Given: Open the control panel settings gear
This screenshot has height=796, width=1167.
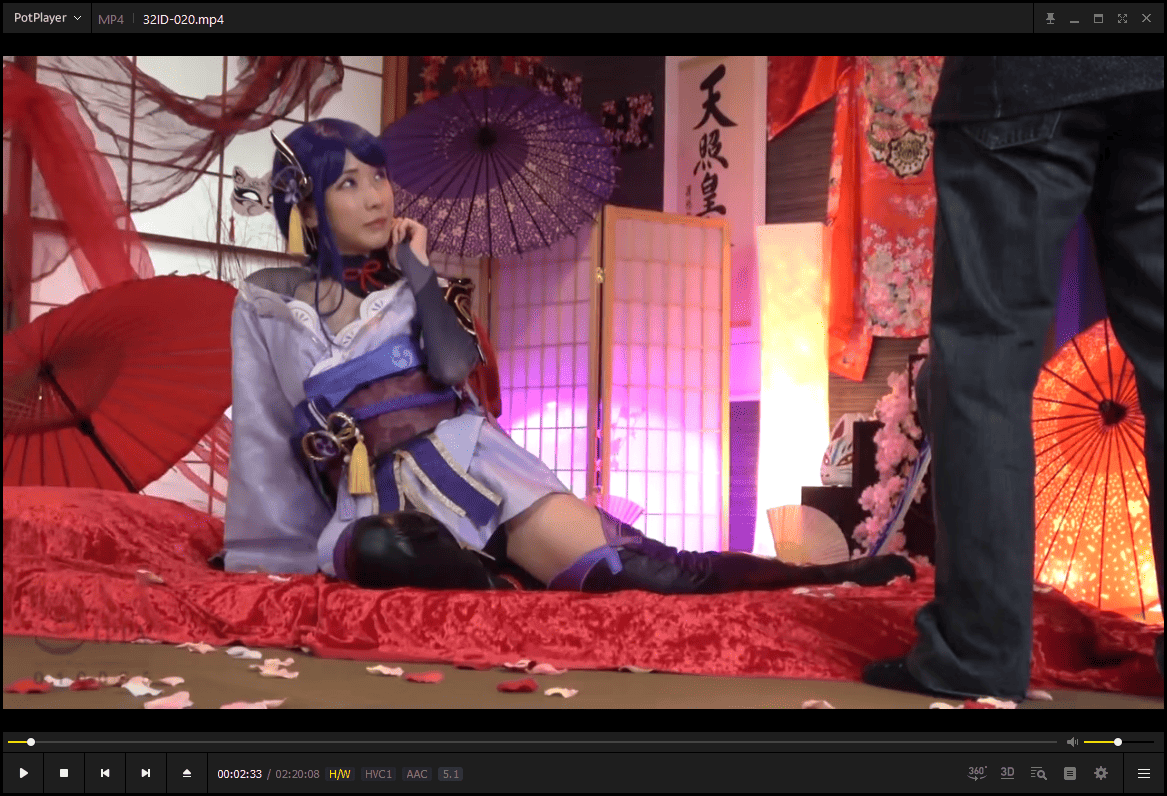Looking at the screenshot, I should (x=1101, y=774).
